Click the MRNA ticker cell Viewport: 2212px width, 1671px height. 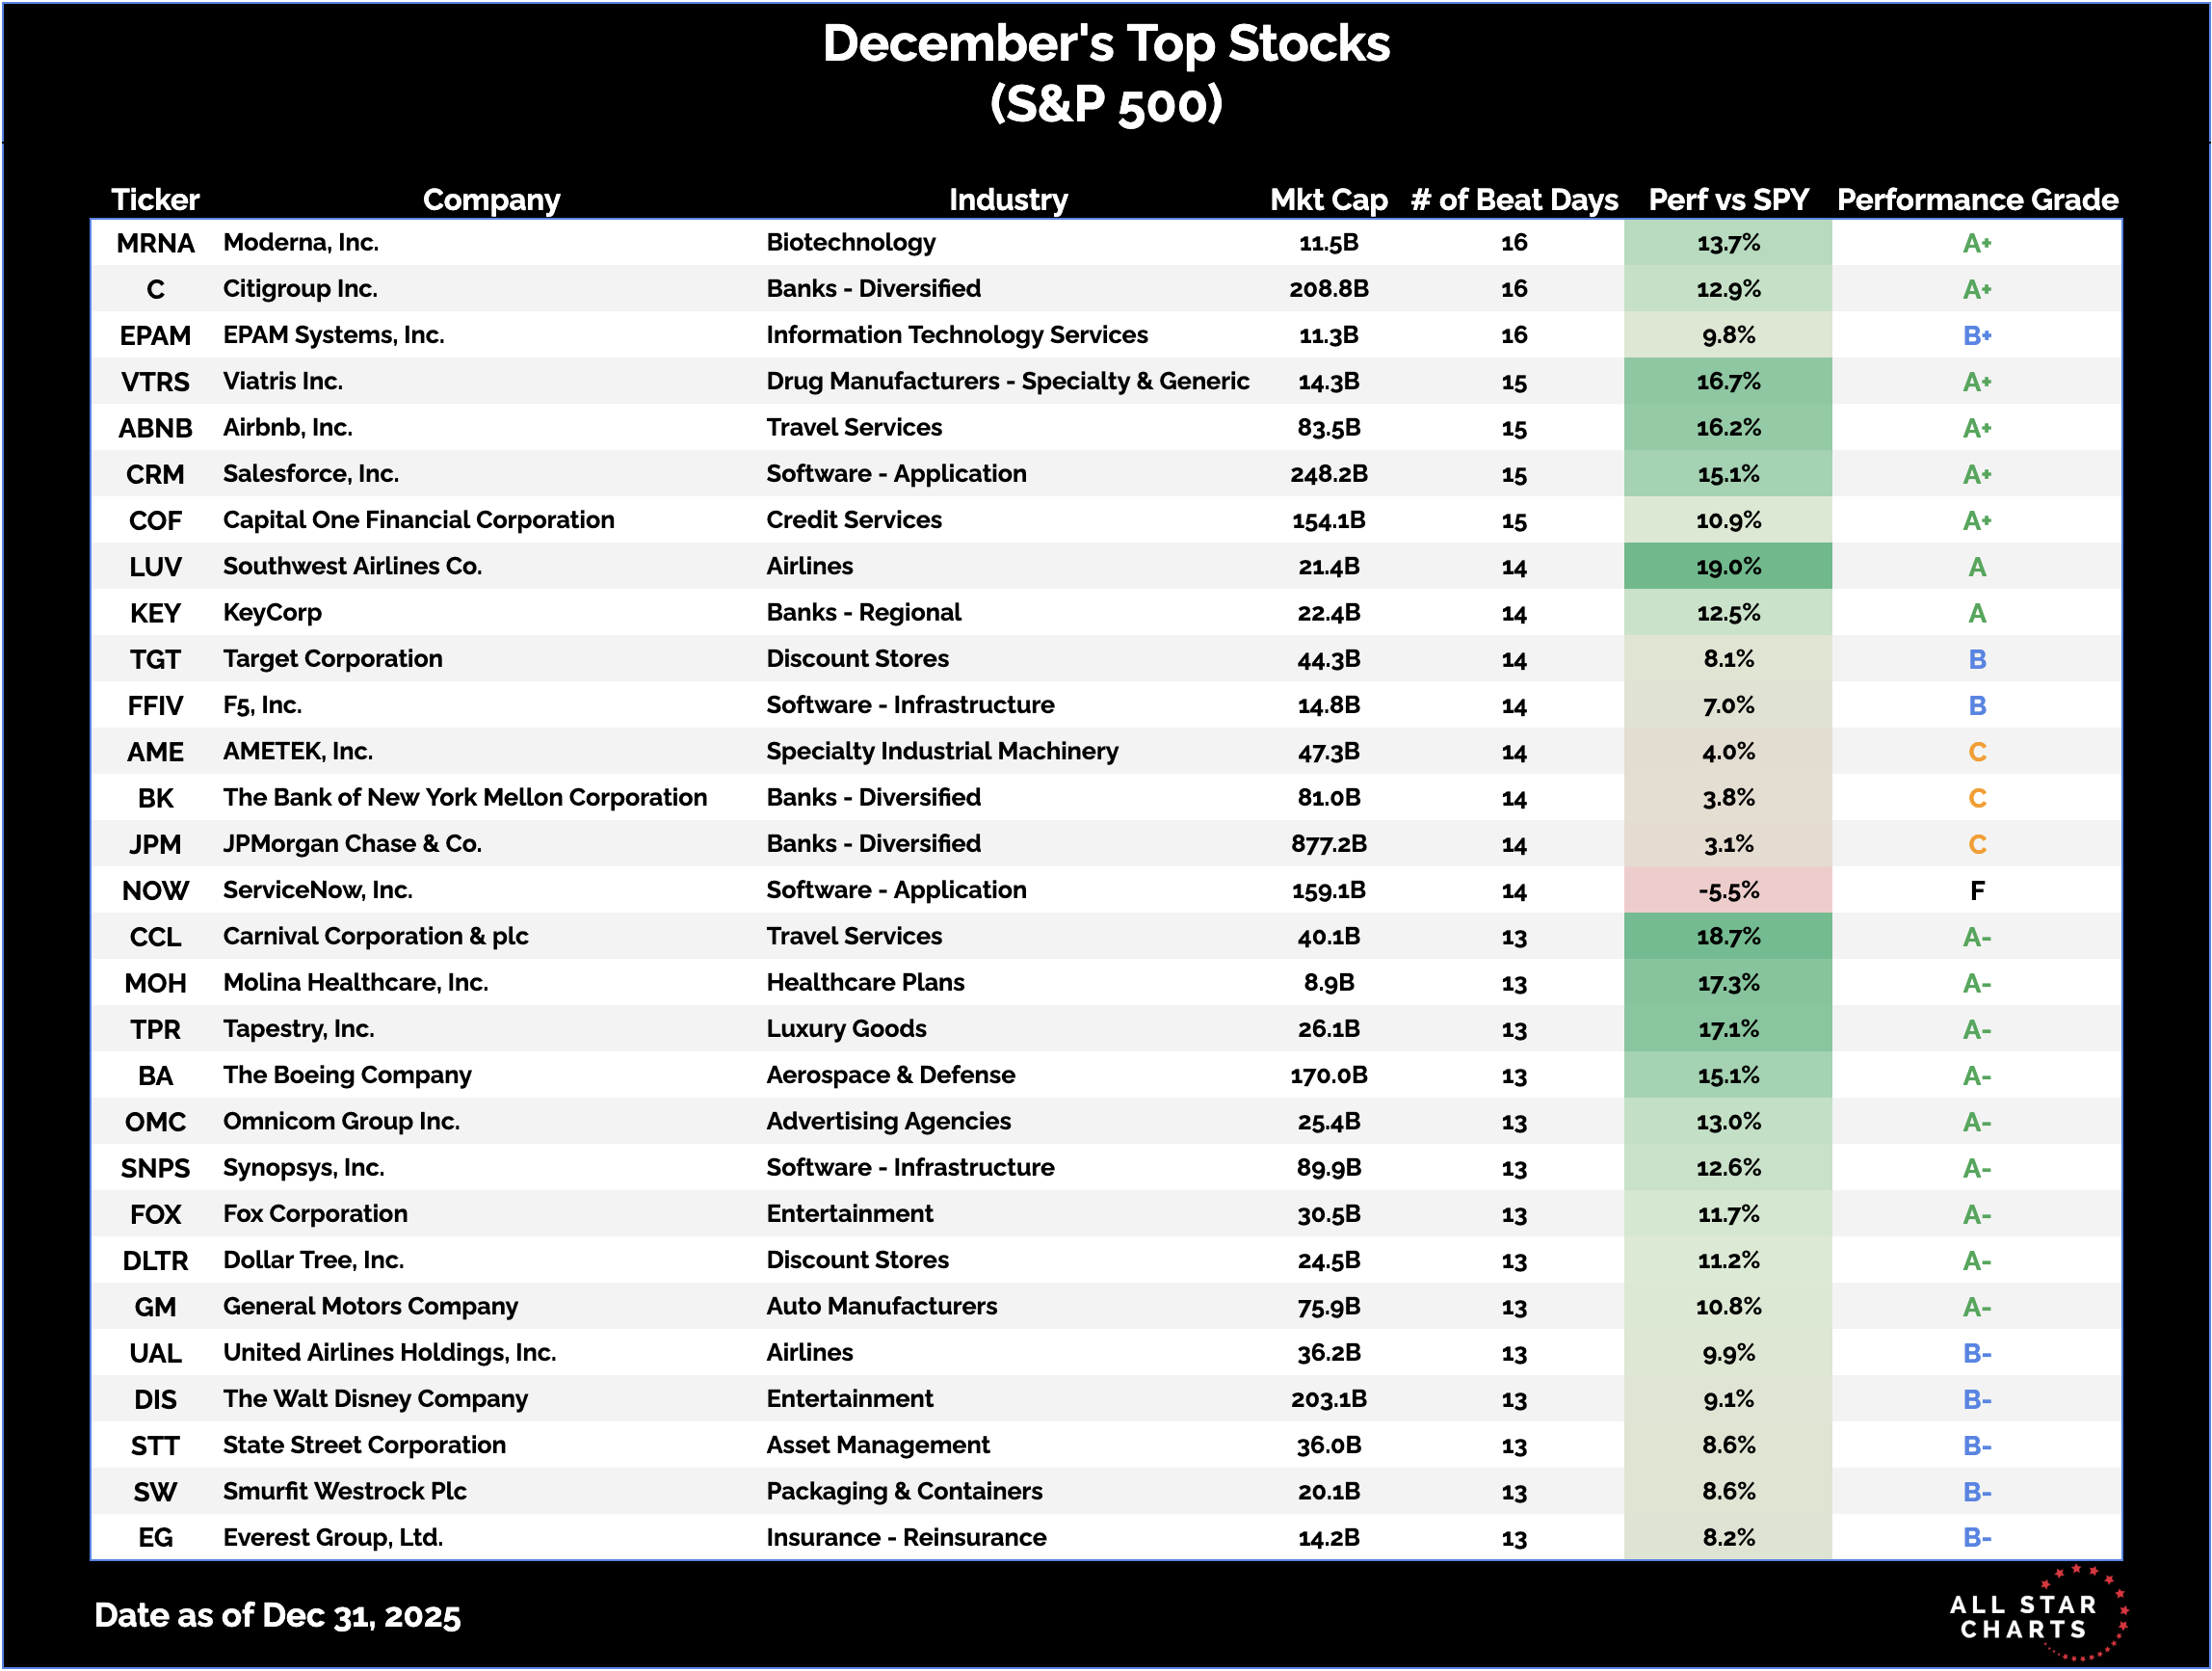click(155, 243)
